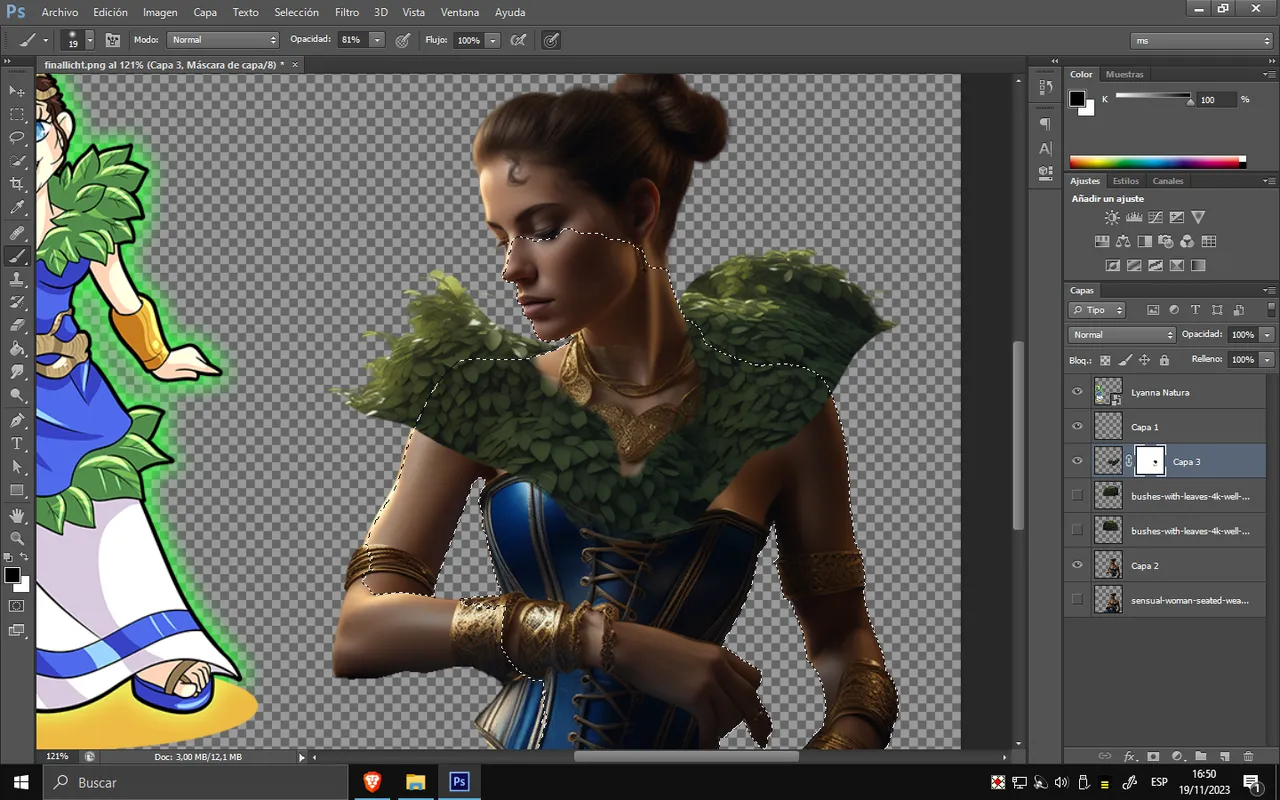Open the brush preset picker arrow
This screenshot has width=1280, height=800.
(x=89, y=40)
